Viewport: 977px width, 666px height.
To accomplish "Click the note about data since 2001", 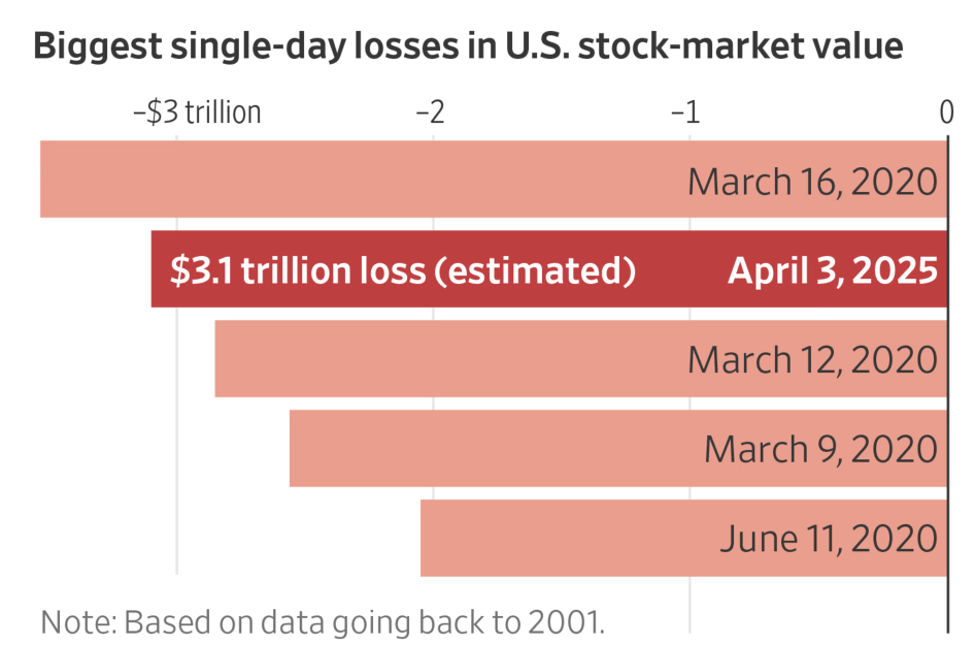I will 323,623.
